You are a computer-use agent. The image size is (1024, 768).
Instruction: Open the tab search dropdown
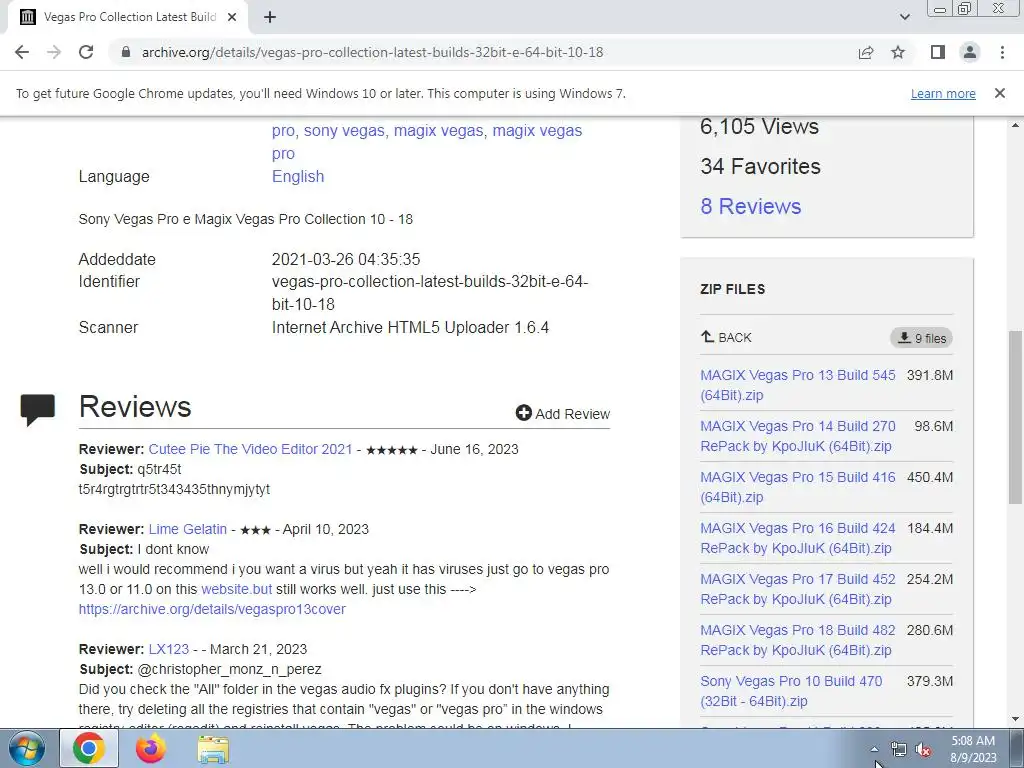904,17
